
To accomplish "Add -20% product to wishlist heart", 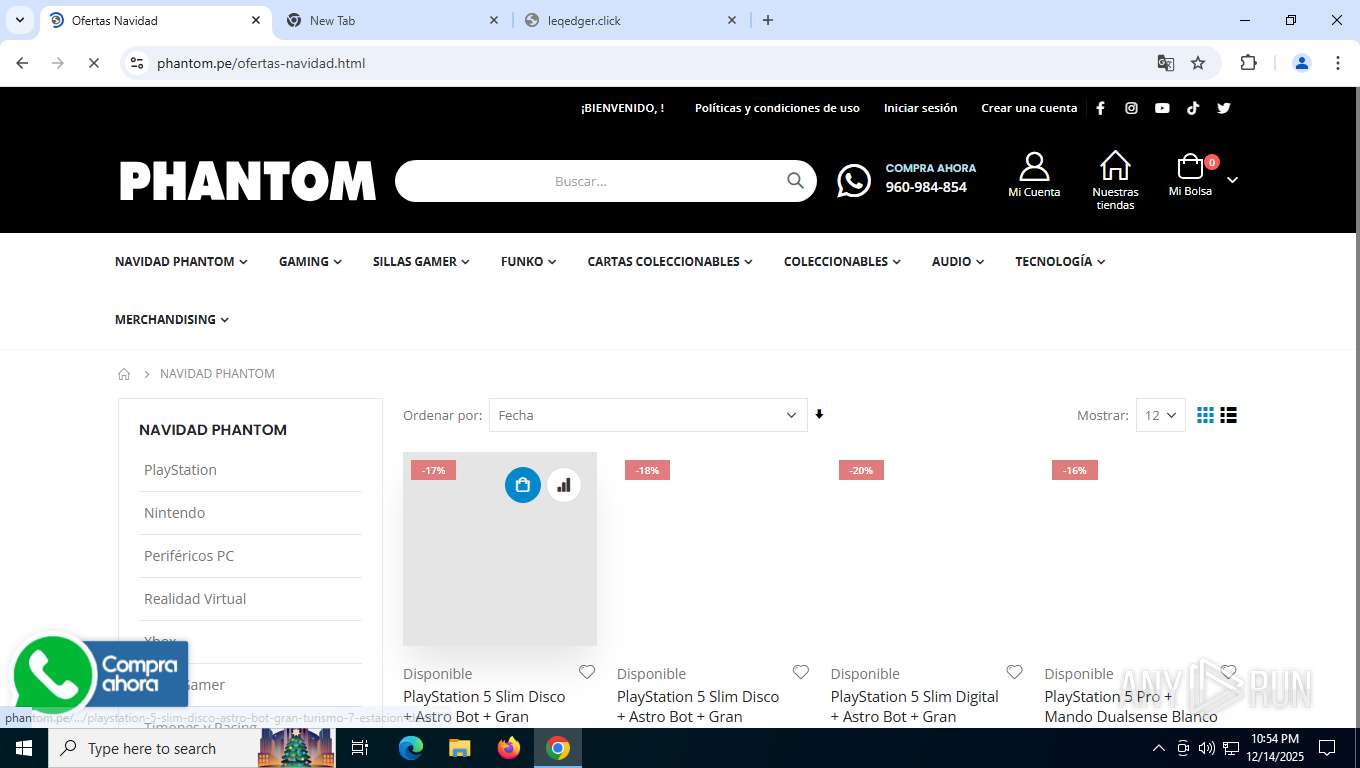I will point(1014,672).
